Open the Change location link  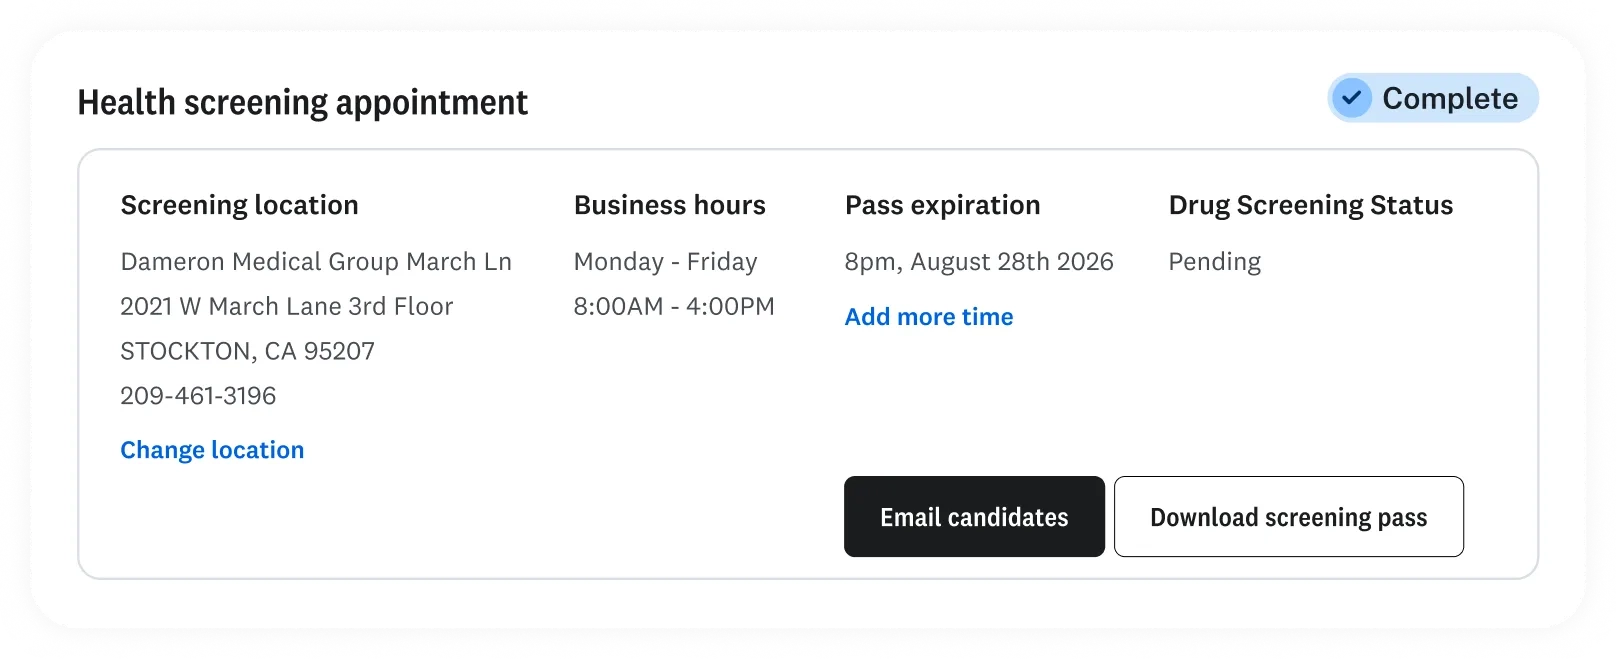pyautogui.click(x=212, y=450)
